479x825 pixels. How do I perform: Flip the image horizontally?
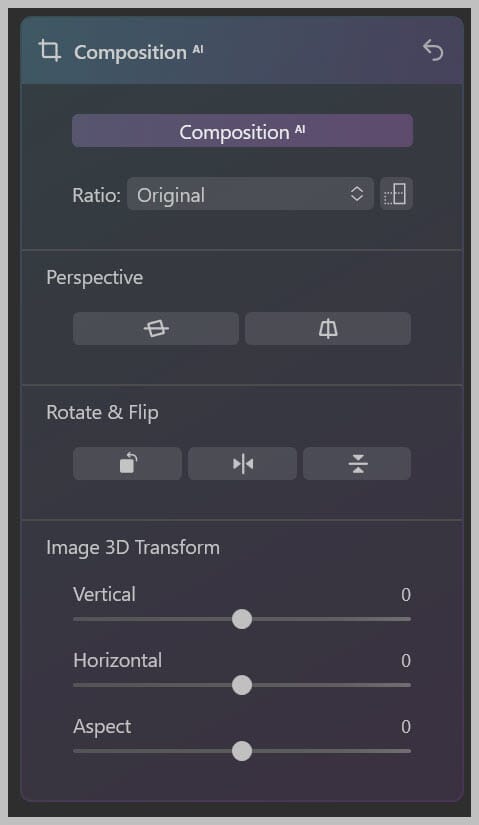click(243, 464)
